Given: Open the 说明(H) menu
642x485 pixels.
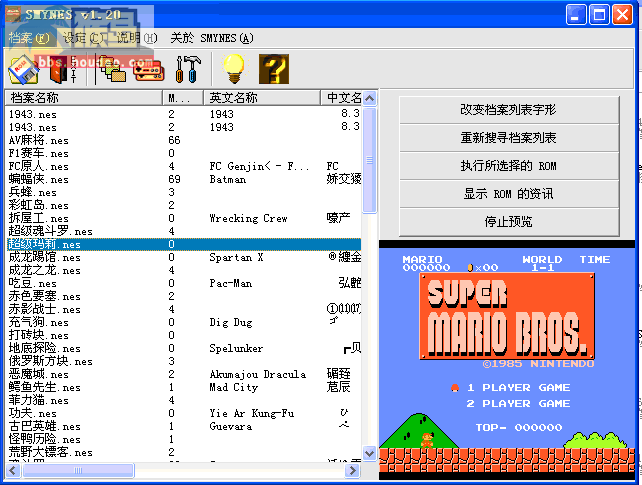Looking at the screenshot, I should click(x=137, y=38).
